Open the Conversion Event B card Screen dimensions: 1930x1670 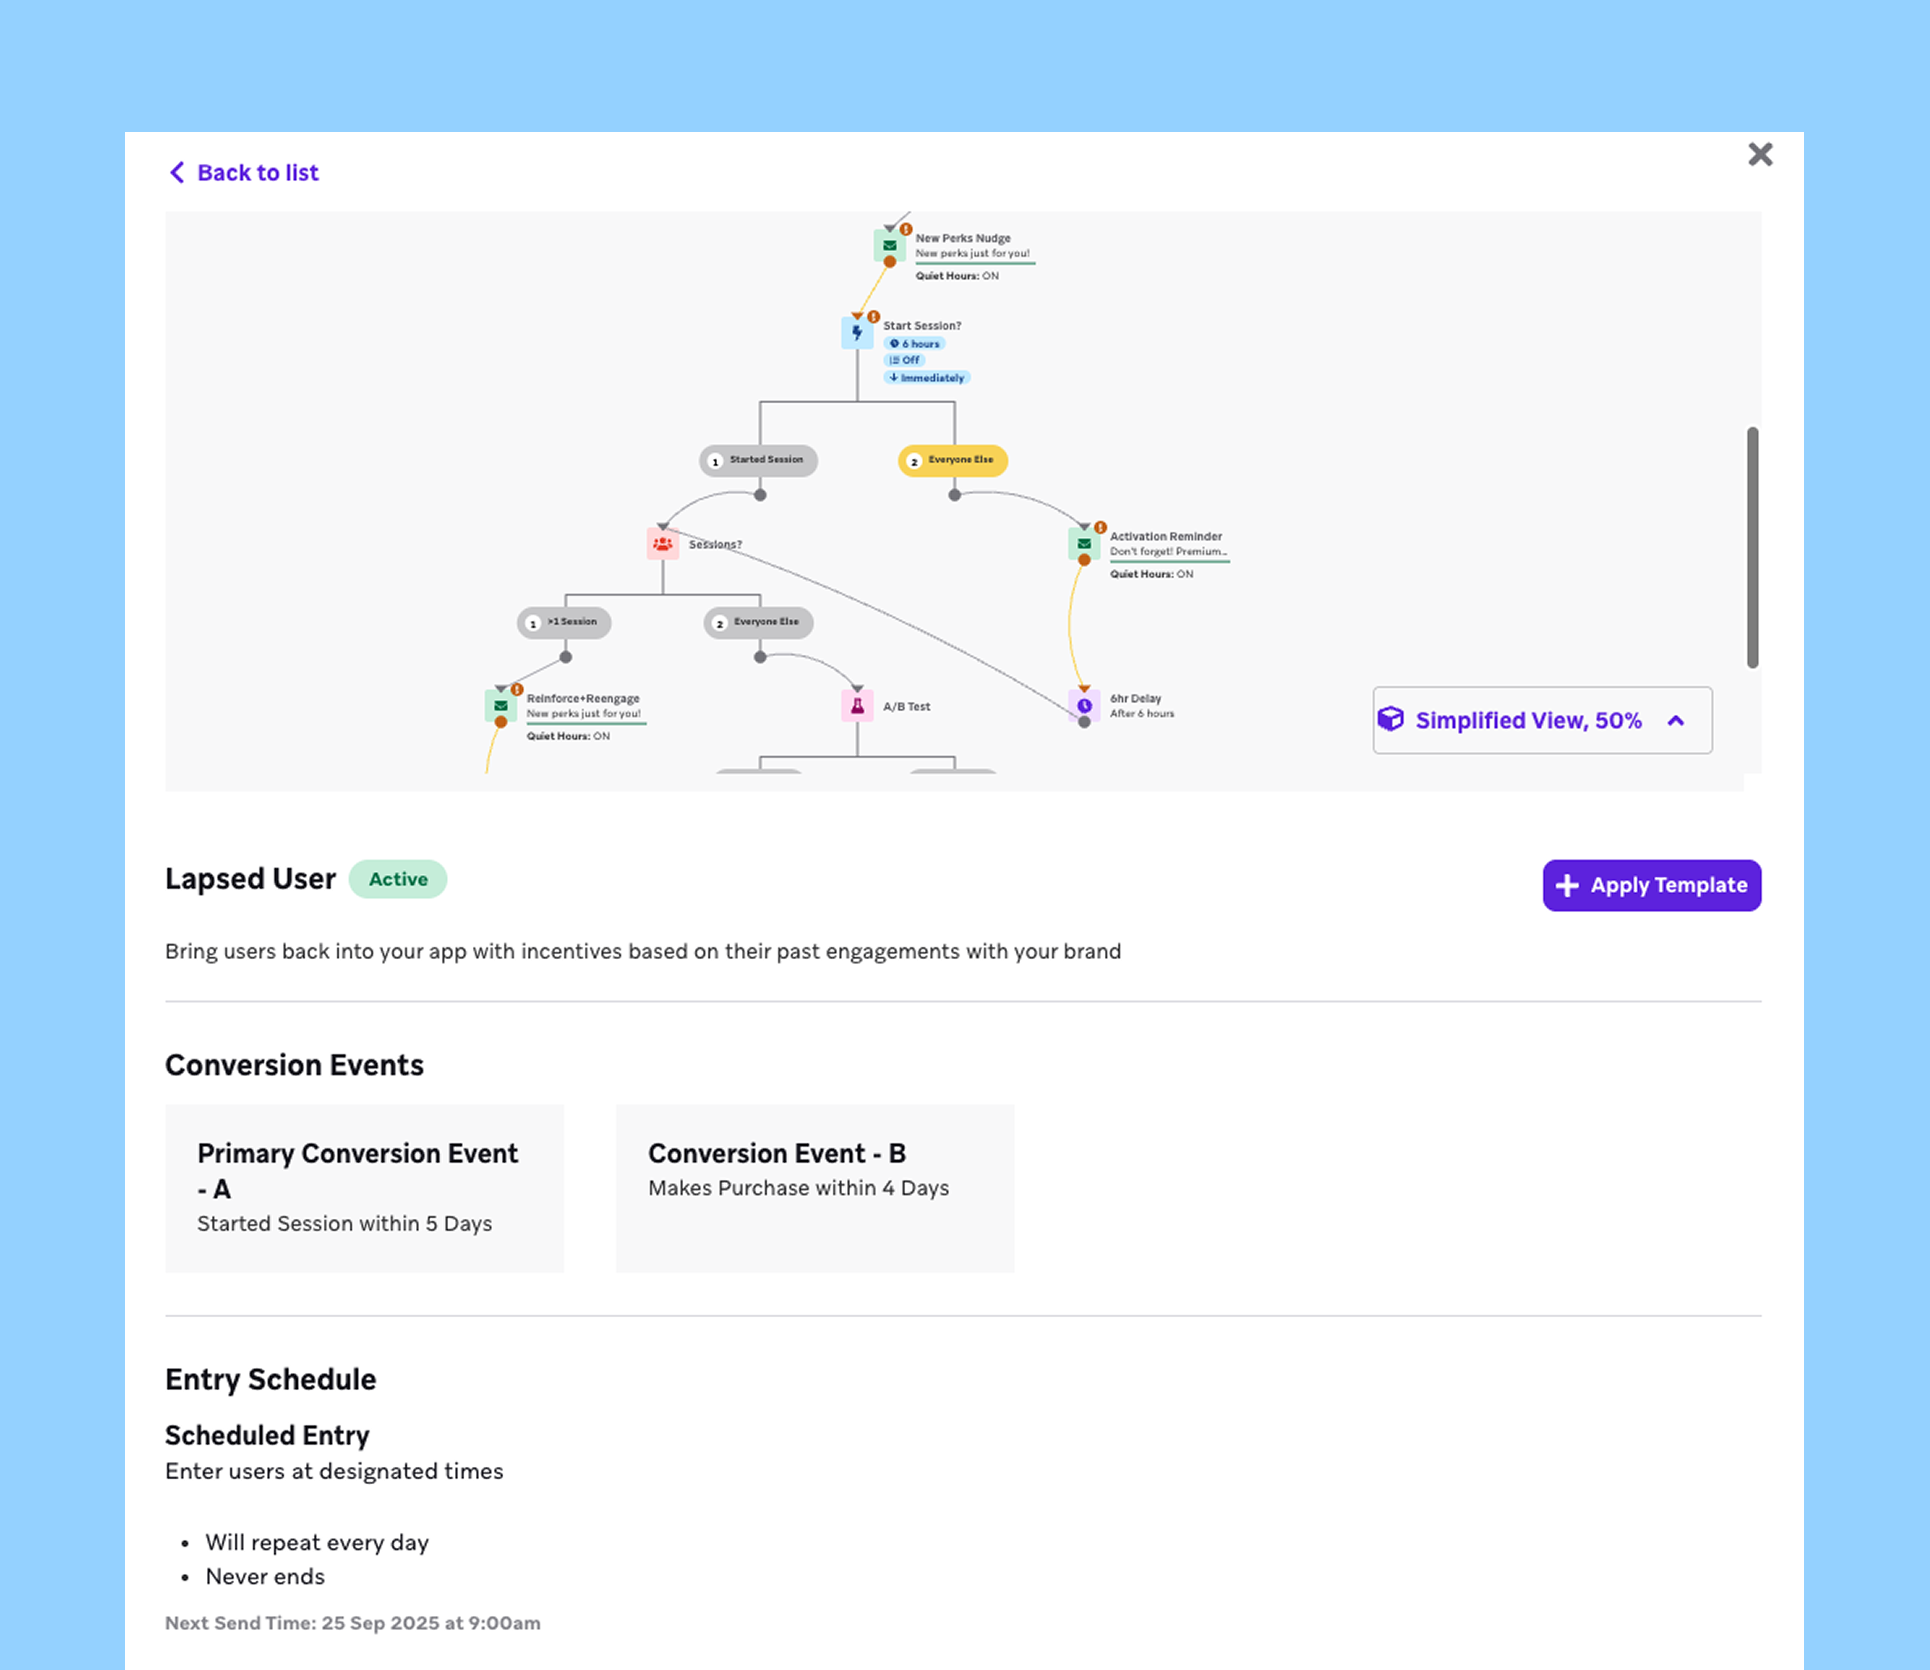(x=814, y=1188)
